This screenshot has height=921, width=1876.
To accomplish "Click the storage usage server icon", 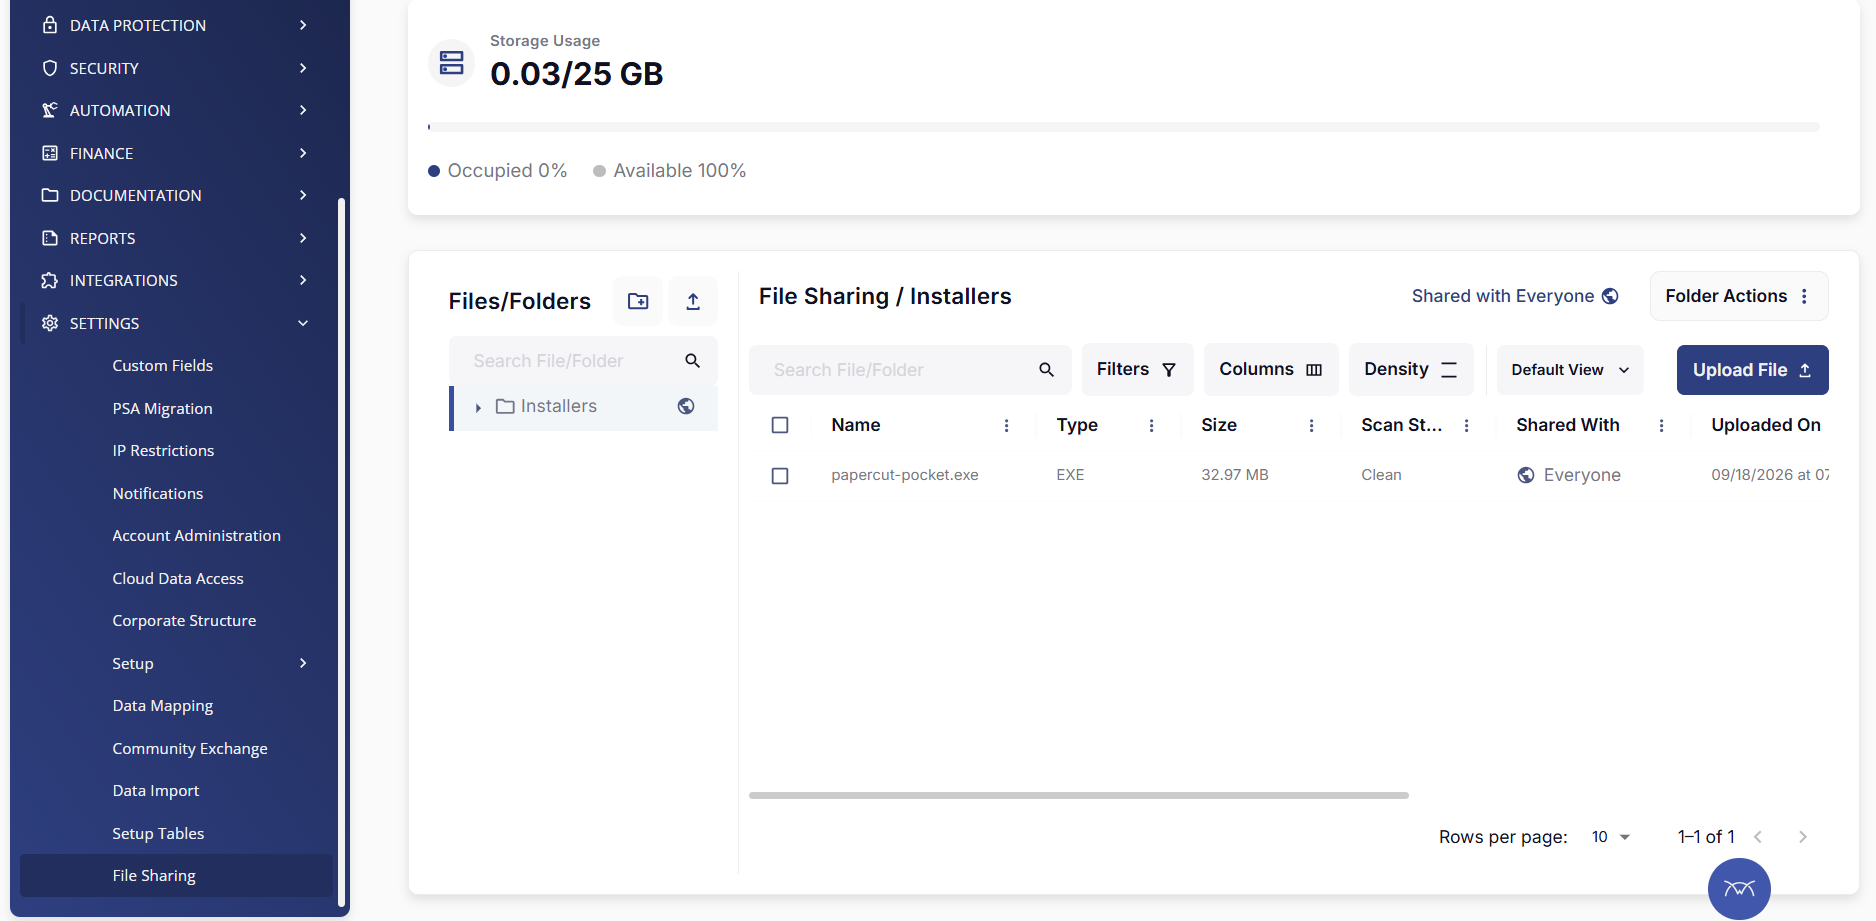I will [452, 63].
